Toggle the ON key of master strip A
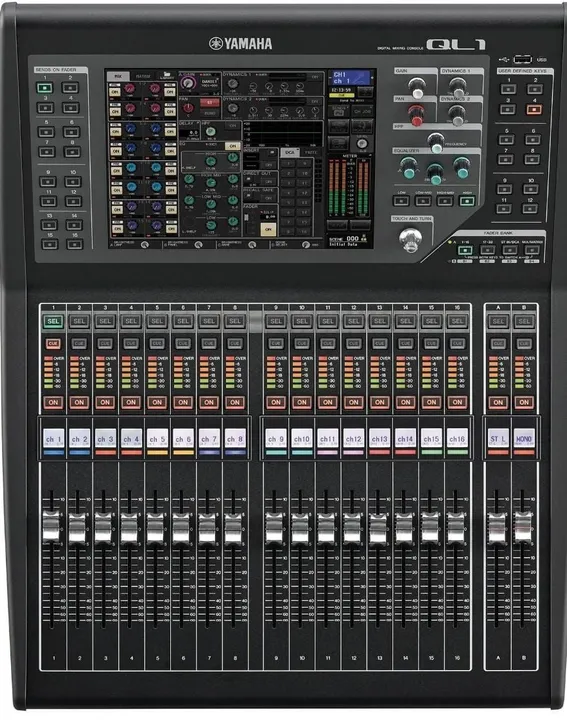This screenshot has width=567, height=720. (x=498, y=402)
